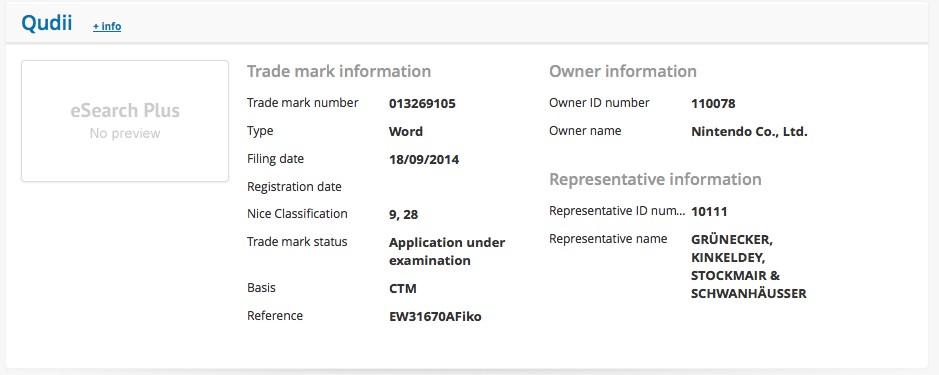Screen dimensions: 939x375
Task: Click the 'Trade mark status' label
Action: [x=297, y=242]
